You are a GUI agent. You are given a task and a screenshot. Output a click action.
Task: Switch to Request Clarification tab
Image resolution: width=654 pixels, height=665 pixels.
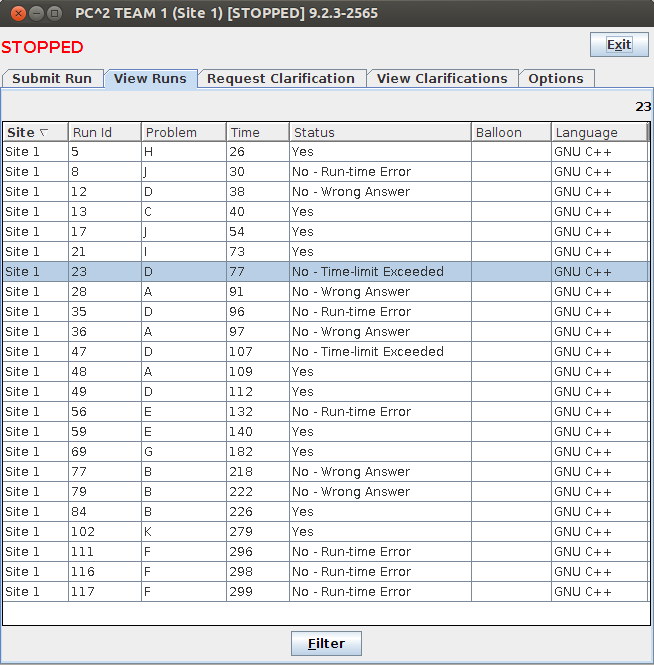[280, 79]
